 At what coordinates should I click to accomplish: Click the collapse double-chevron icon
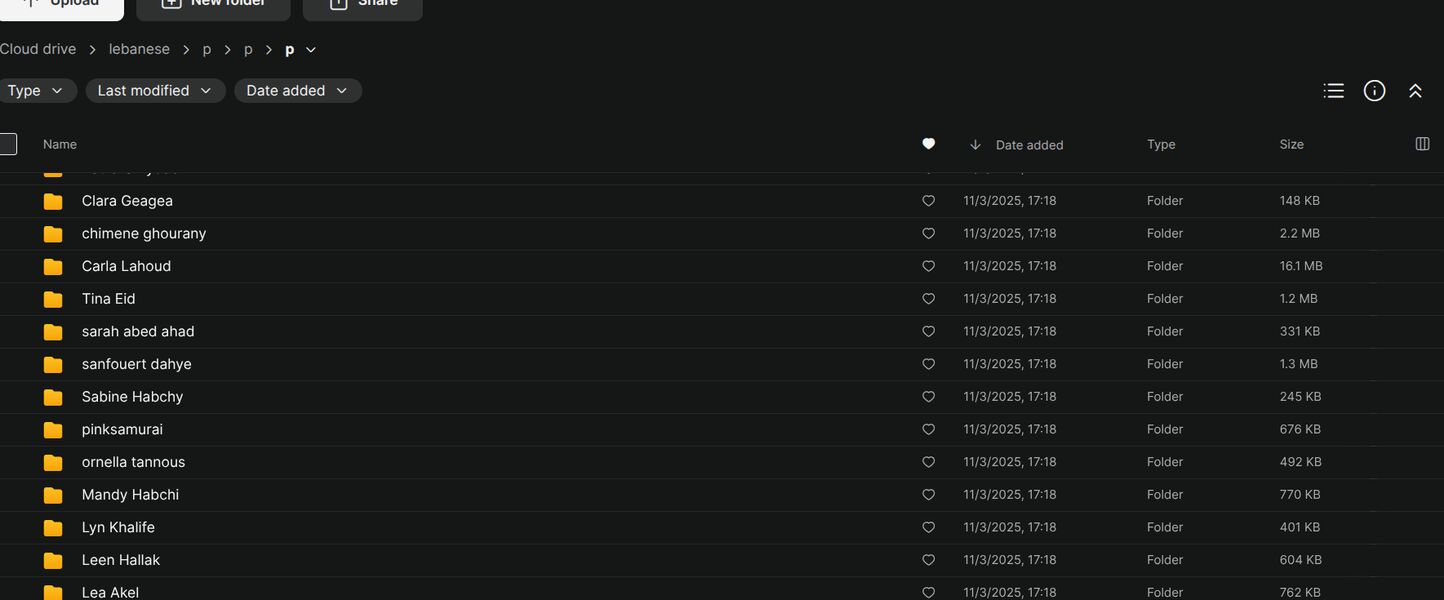coord(1415,91)
